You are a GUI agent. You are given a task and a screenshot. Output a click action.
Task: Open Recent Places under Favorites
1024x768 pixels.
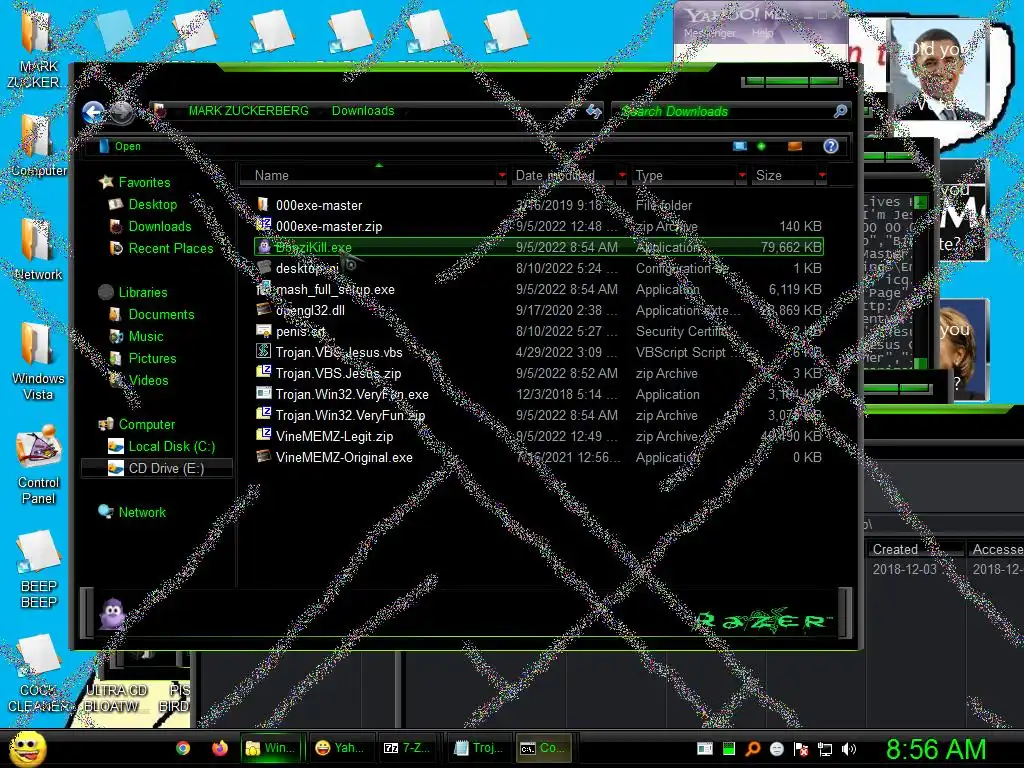[171, 248]
